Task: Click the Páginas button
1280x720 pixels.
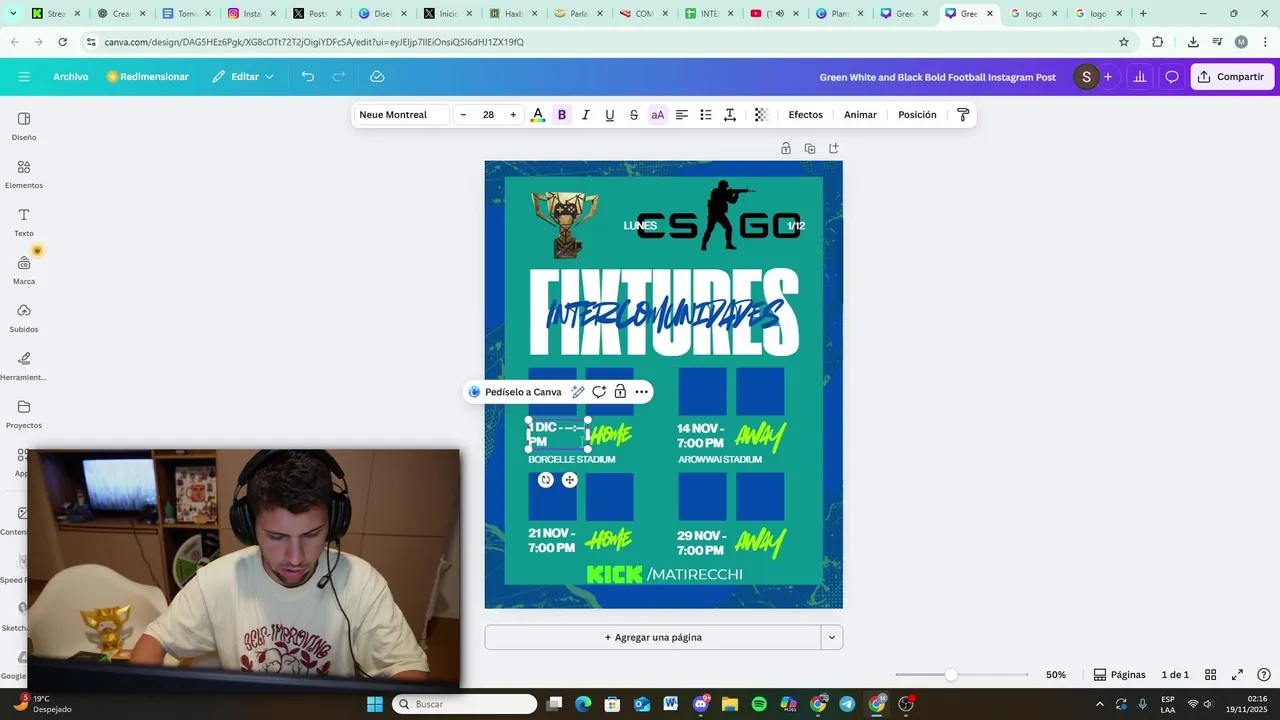Action: click(1119, 675)
